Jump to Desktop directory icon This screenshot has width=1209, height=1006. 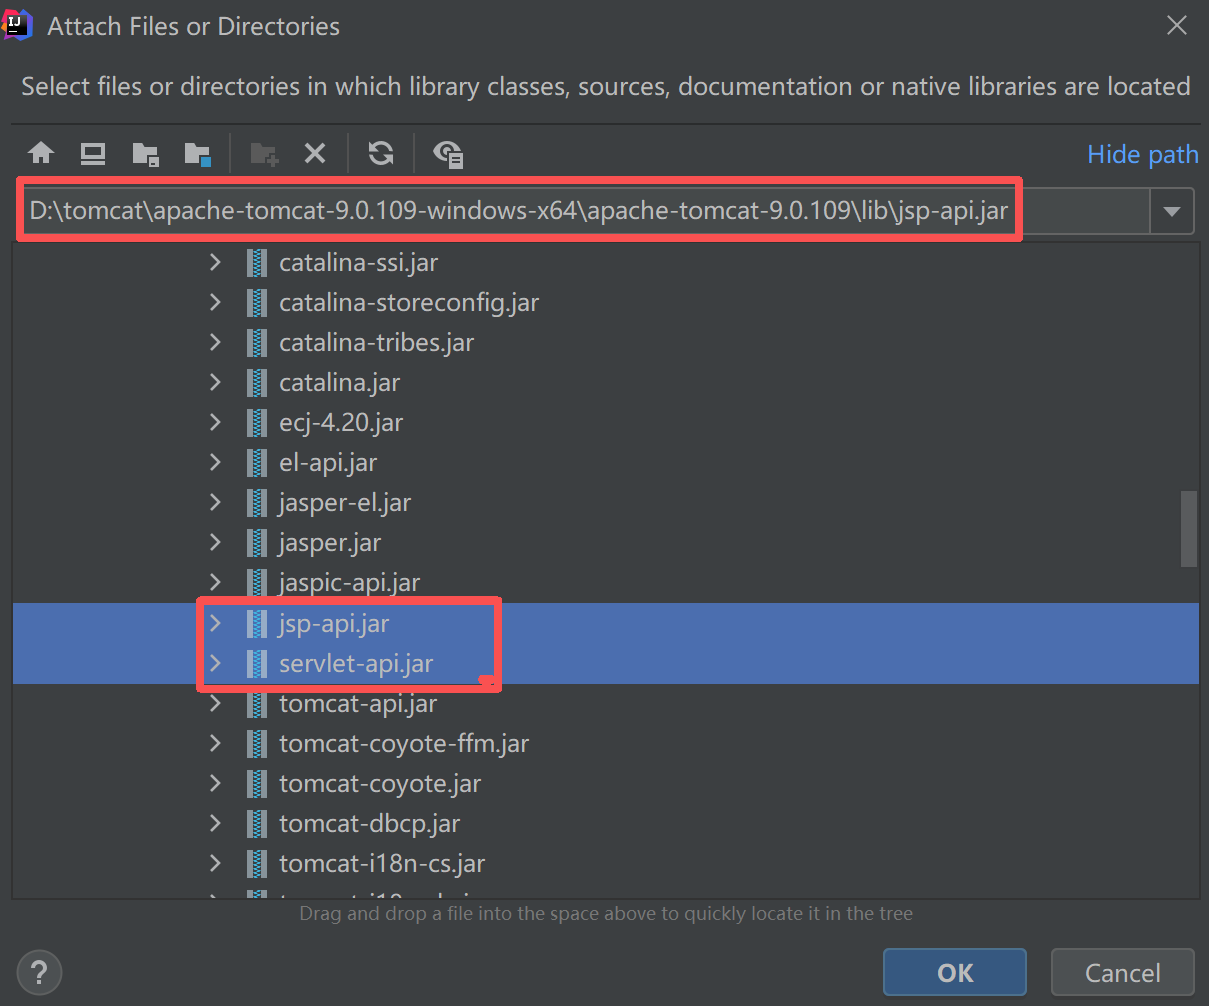pos(93,153)
